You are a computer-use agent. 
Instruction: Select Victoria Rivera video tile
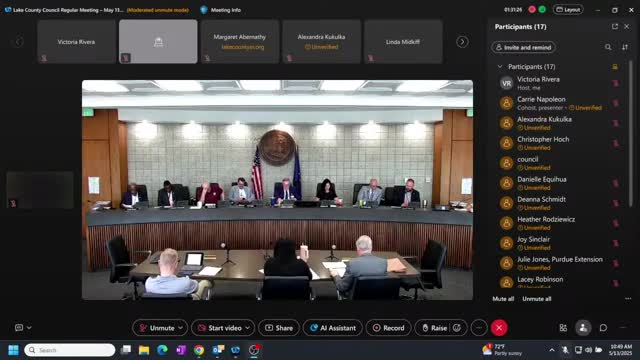(x=76, y=42)
